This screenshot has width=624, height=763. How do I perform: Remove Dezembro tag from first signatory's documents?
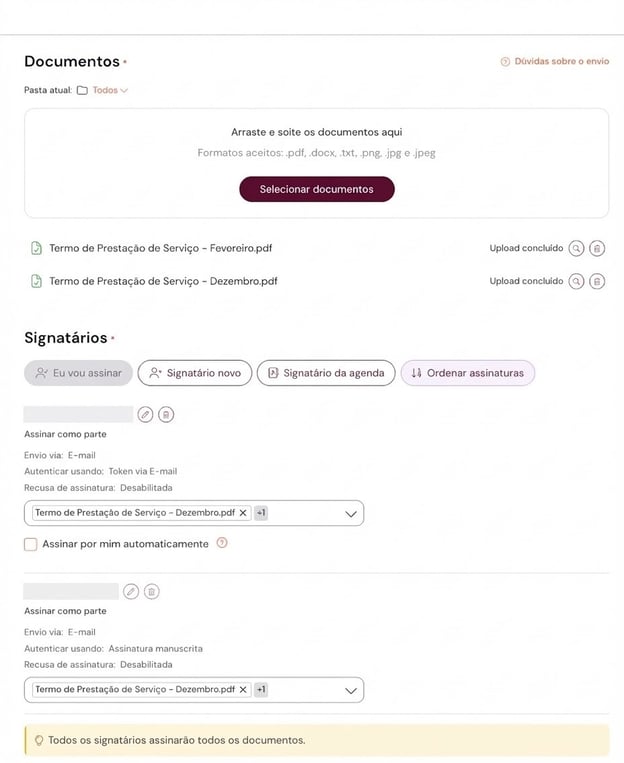click(x=243, y=513)
